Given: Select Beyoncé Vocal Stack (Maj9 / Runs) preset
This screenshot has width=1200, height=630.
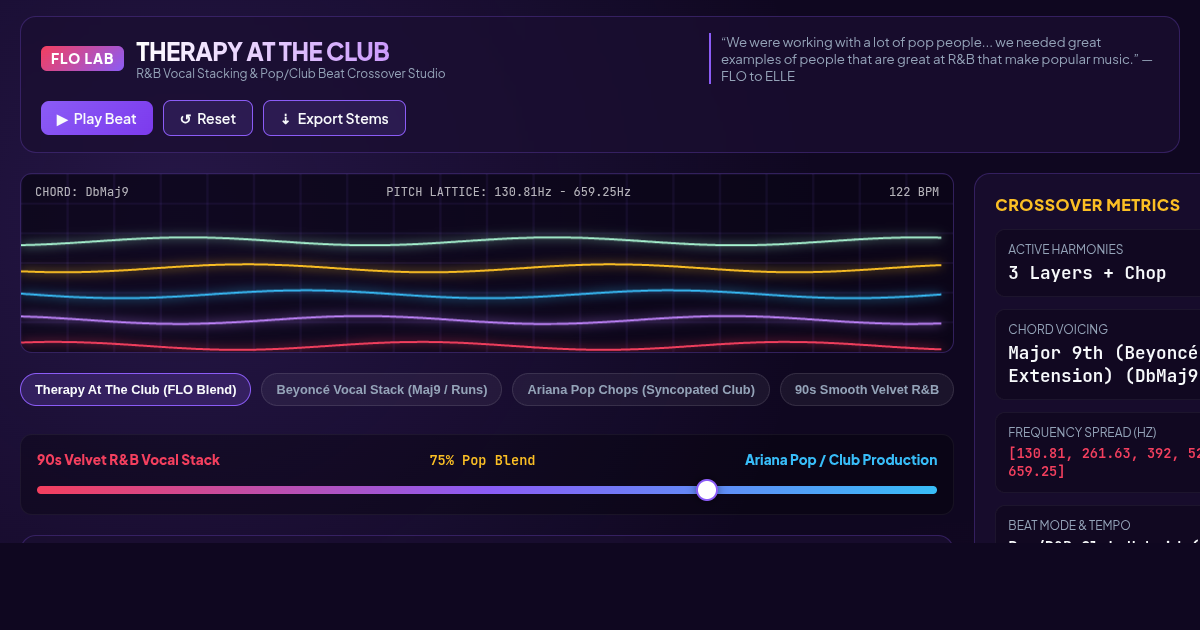Looking at the screenshot, I should (x=381, y=389).
